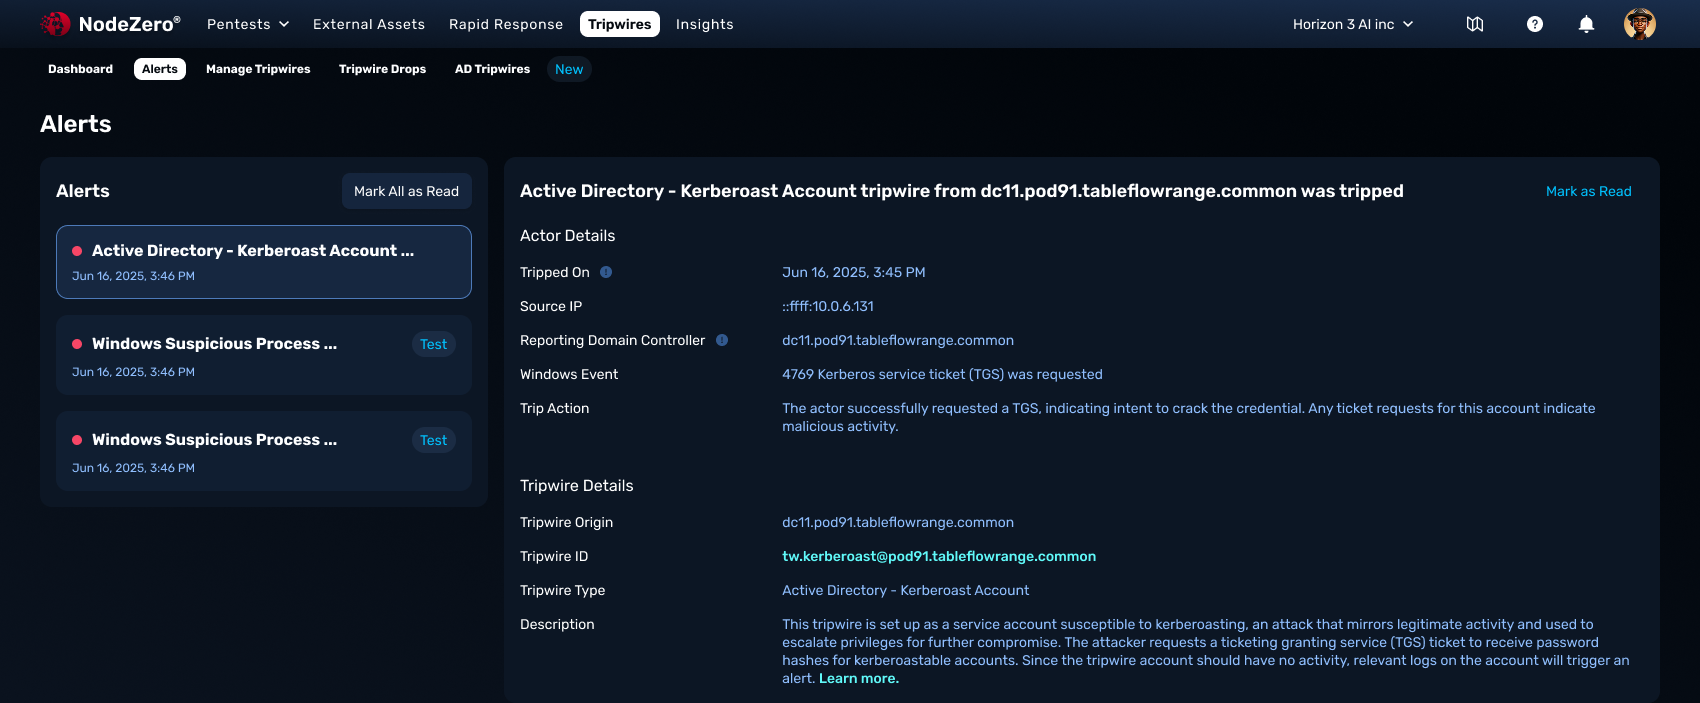Switch to the Dashboard tab
The height and width of the screenshot is (703, 1700).
click(80, 69)
